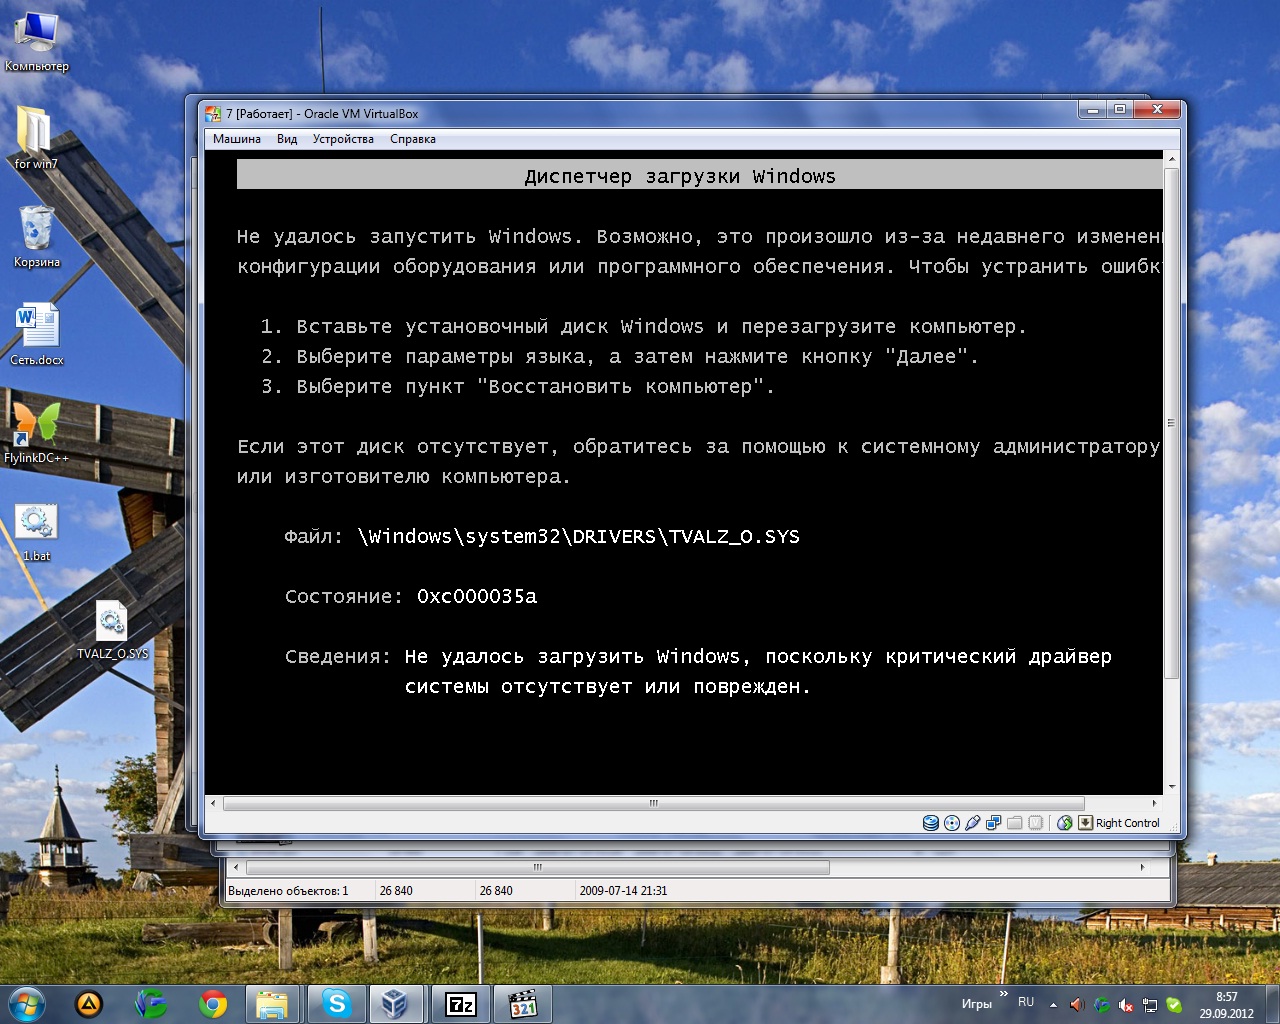Click the VirtualBox horizontal scrollbar right arrow
The image size is (1280, 1024).
pos(1154,803)
